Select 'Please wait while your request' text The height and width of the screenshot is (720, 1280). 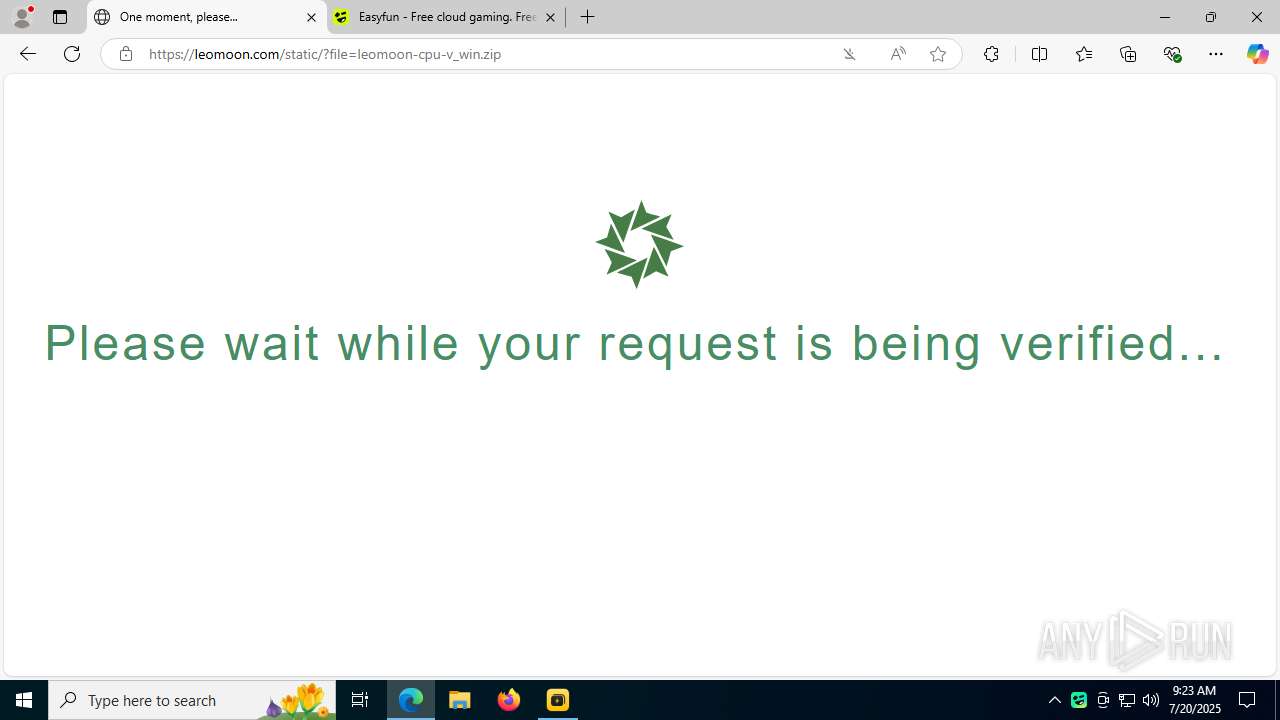tap(411, 343)
